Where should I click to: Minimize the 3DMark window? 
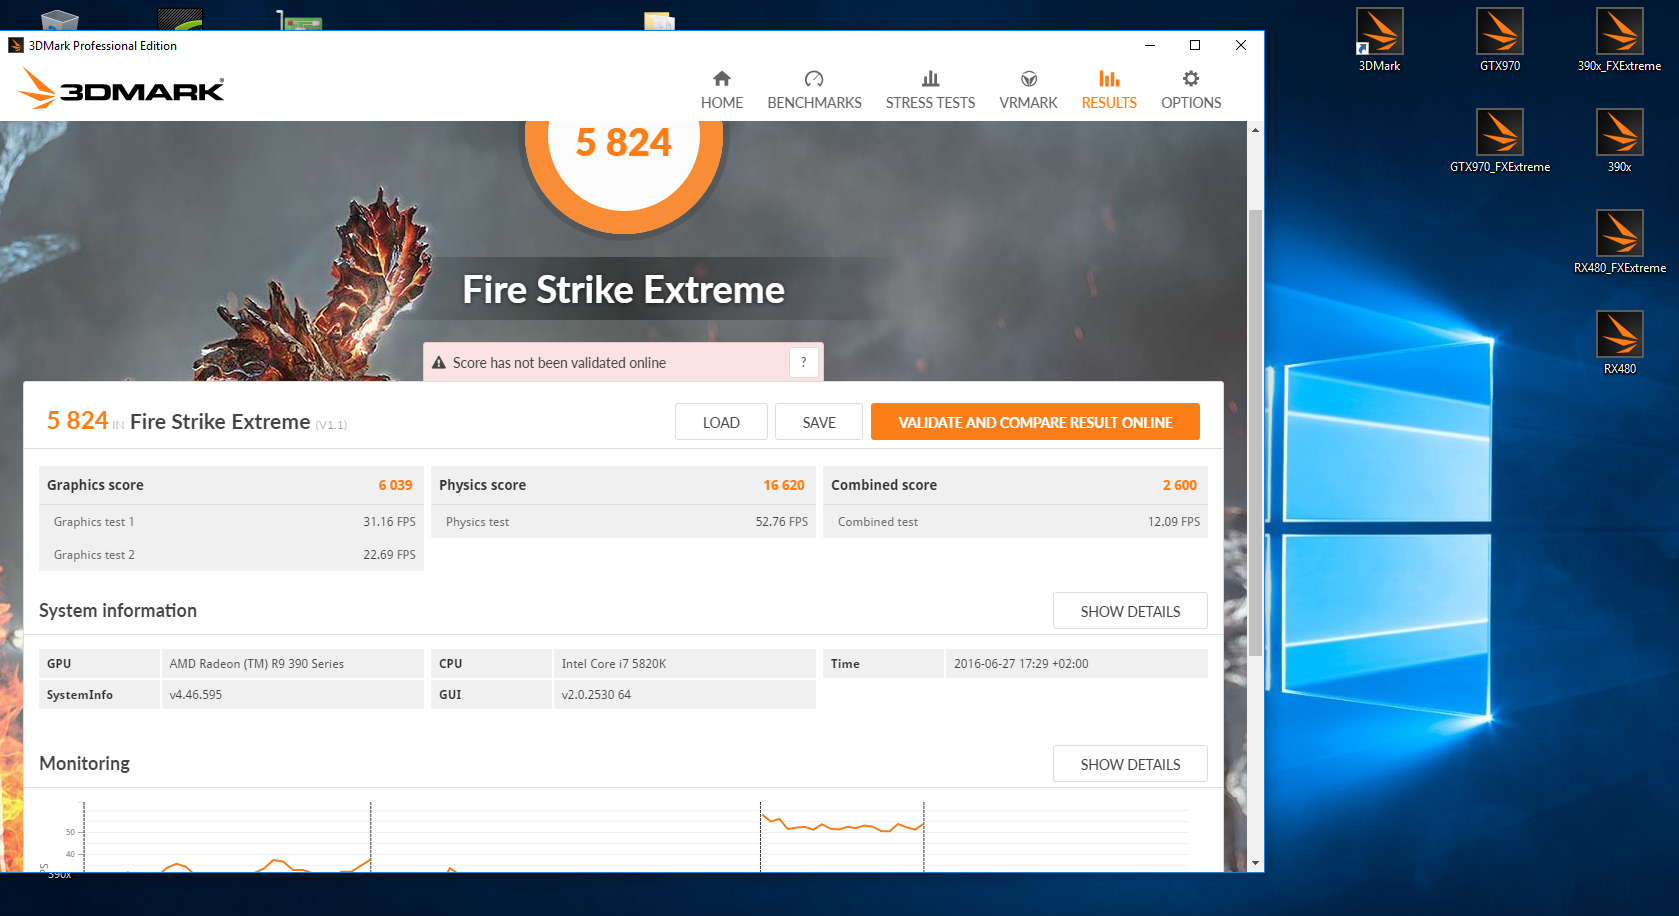[1150, 45]
